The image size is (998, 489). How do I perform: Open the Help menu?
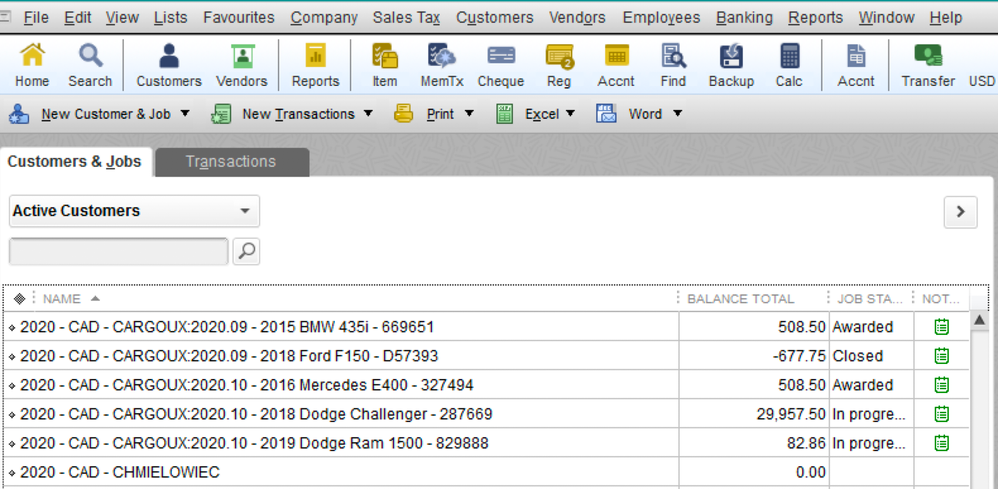[945, 17]
